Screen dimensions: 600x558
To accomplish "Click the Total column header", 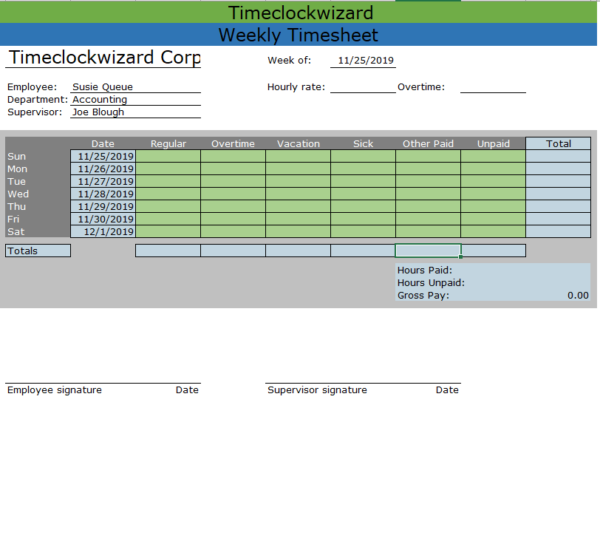I will tap(558, 144).
